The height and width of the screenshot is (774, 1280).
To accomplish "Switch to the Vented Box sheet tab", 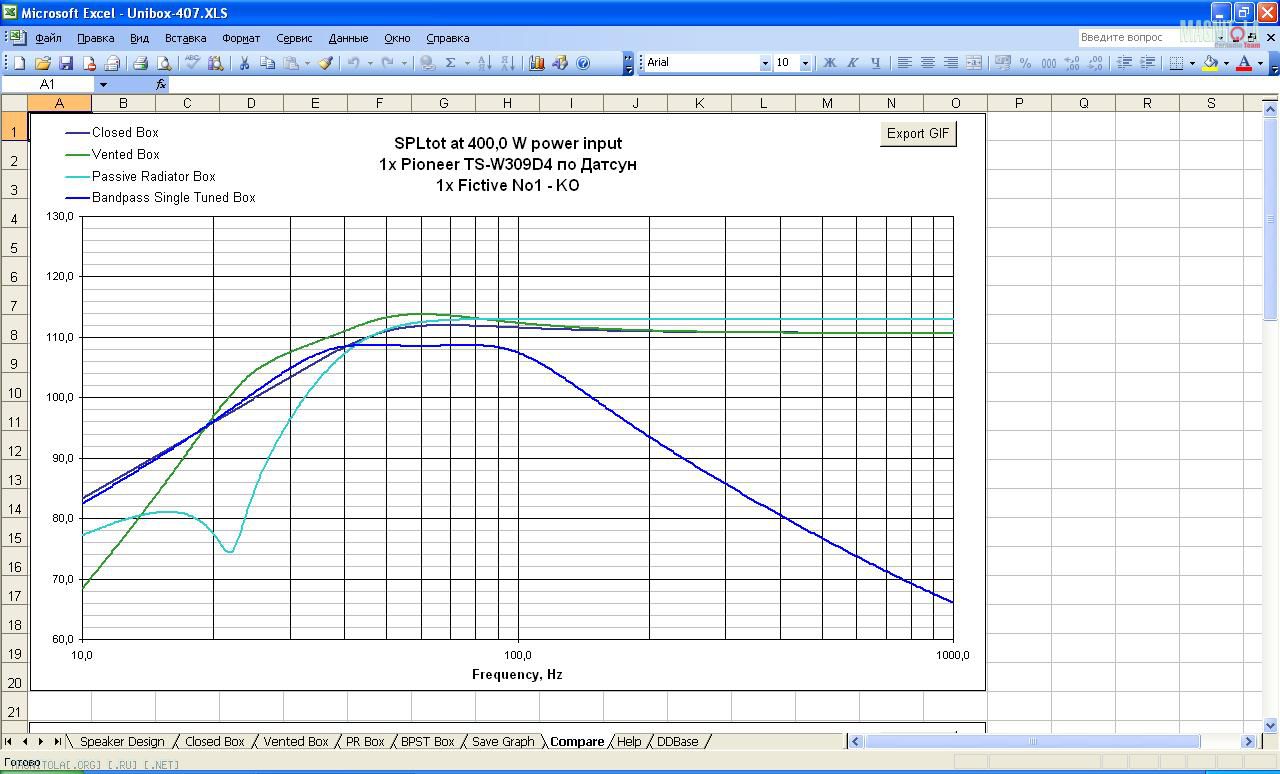I will click(295, 741).
